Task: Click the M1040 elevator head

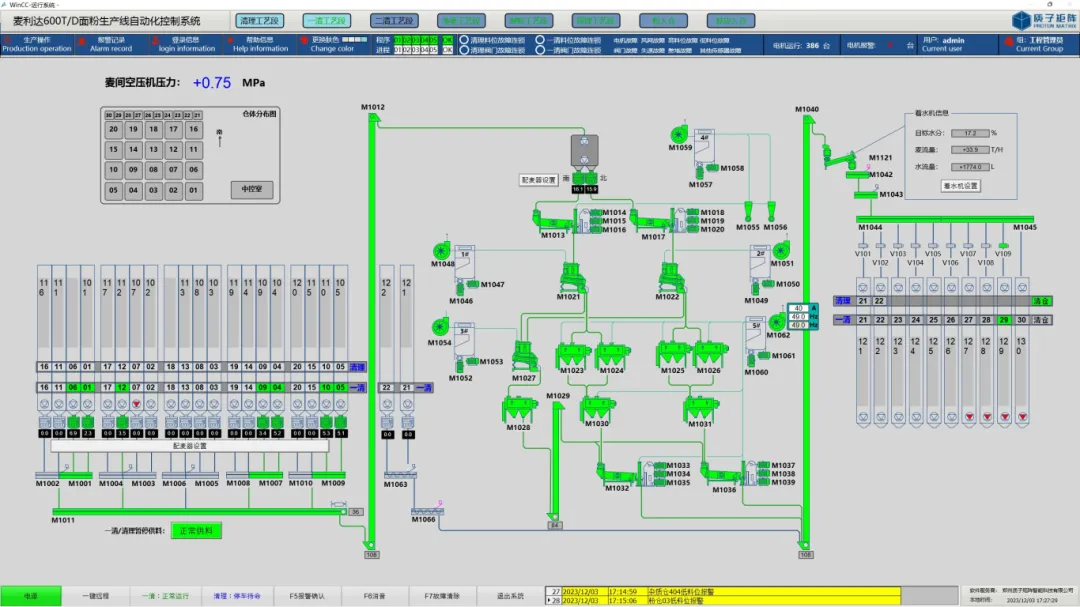Action: click(x=808, y=120)
